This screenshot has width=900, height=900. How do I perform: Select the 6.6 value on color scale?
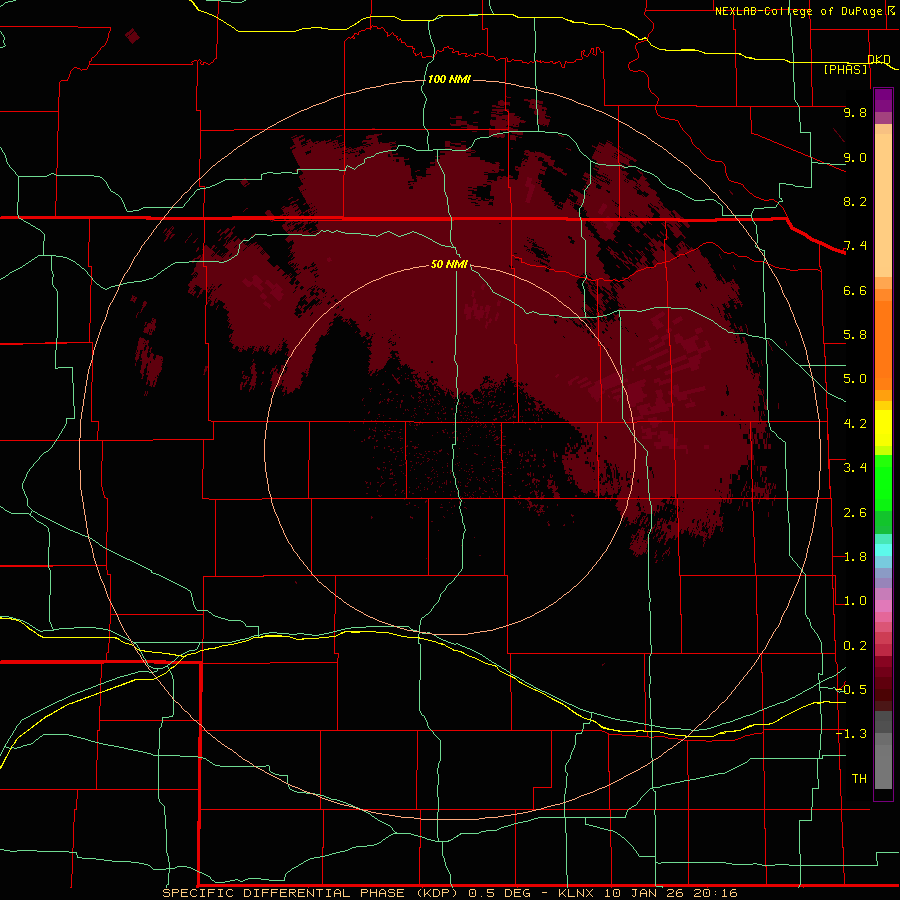coord(855,290)
